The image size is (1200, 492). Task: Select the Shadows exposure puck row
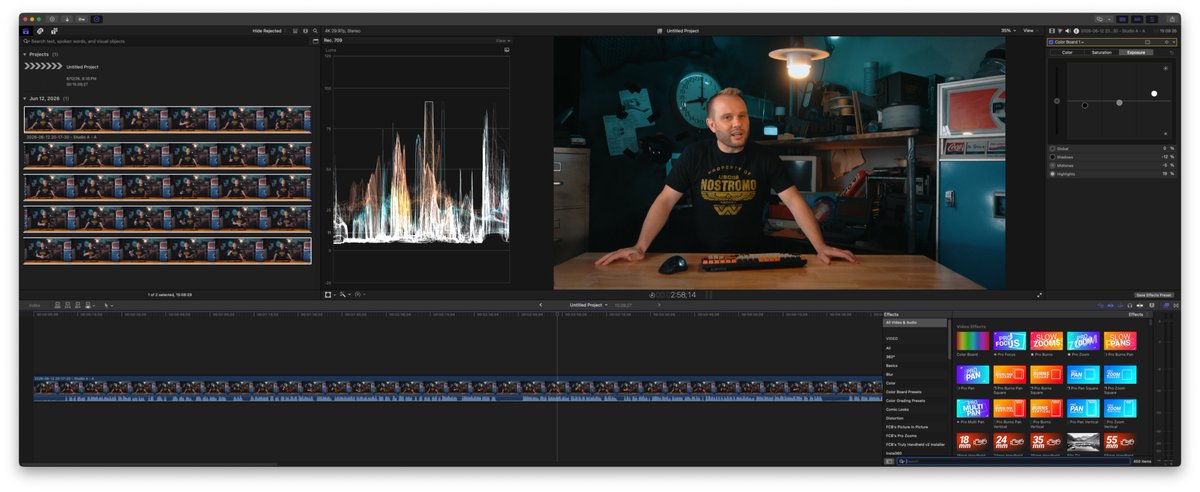(1112, 157)
